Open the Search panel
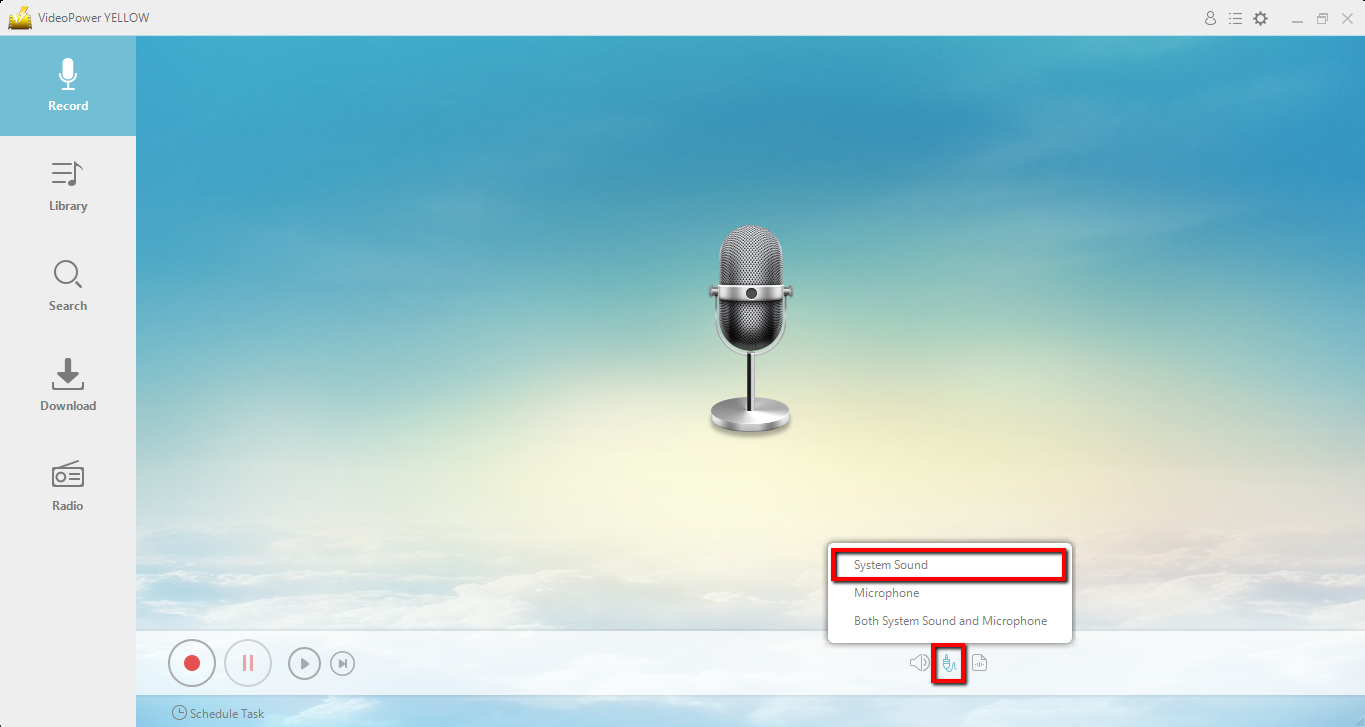The height and width of the screenshot is (727, 1365). (x=67, y=285)
